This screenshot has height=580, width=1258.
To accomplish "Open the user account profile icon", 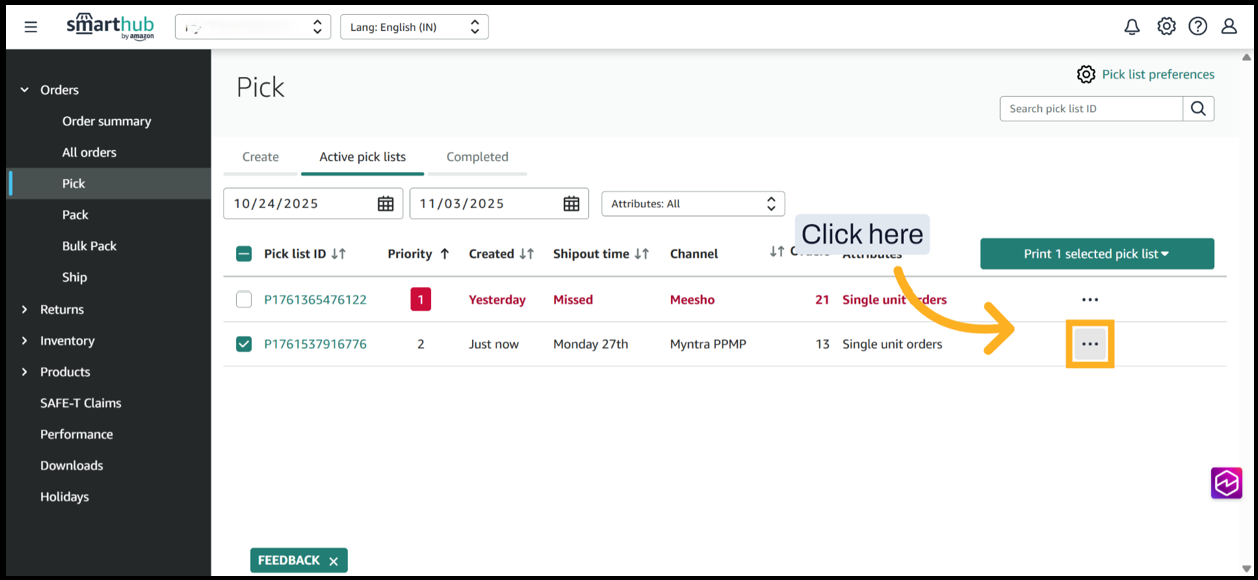I will click(1229, 27).
